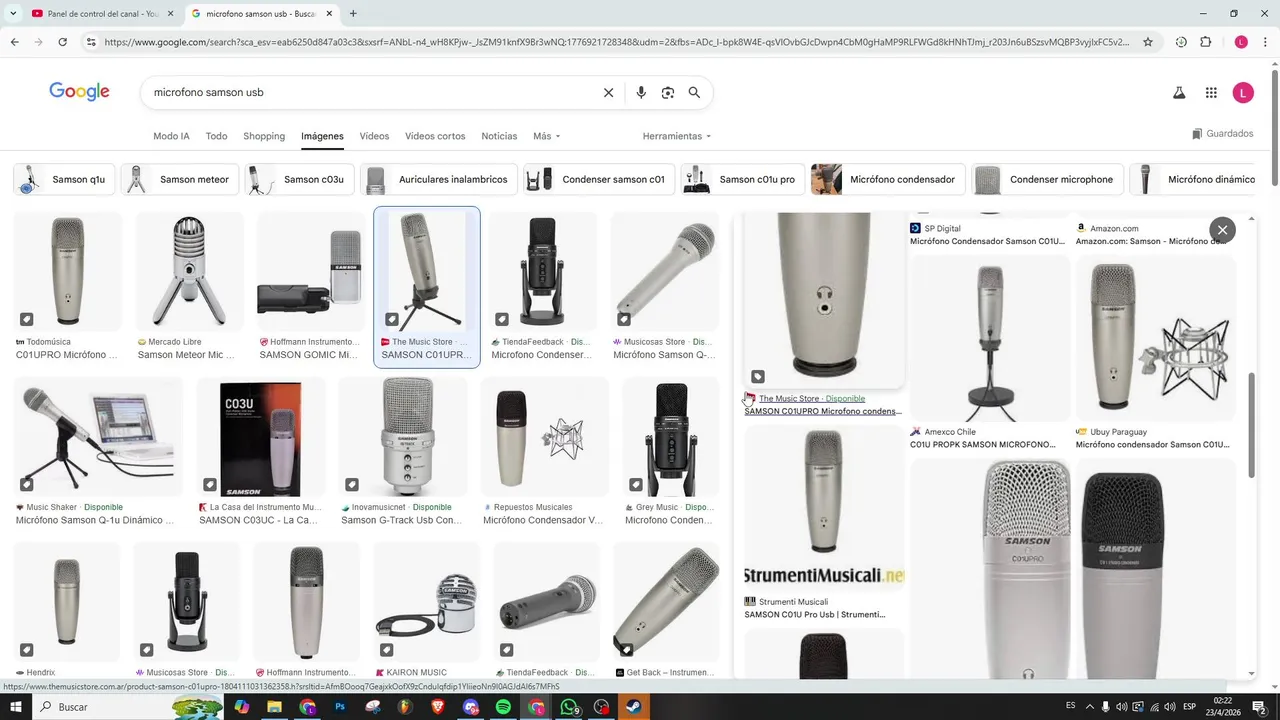Open Google Lens image search
The image size is (1280, 720).
pos(668,92)
